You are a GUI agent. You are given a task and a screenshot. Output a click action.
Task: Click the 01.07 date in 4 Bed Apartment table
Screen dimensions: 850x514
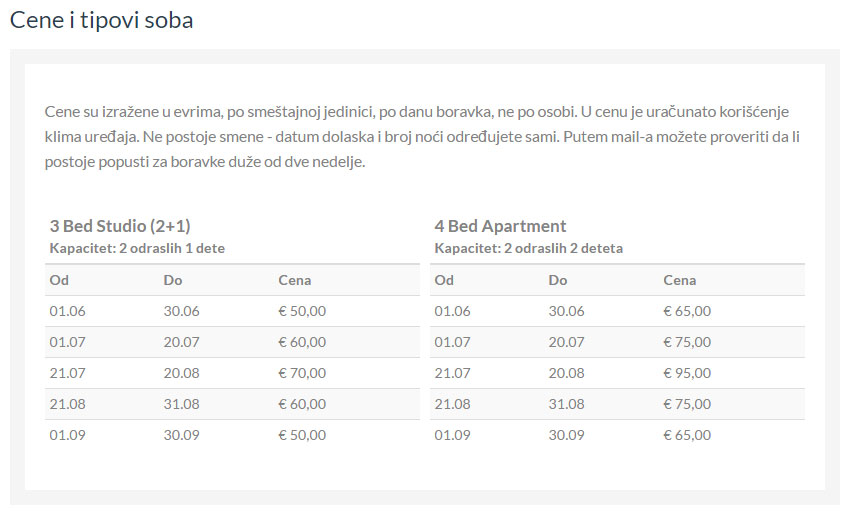[x=452, y=342]
